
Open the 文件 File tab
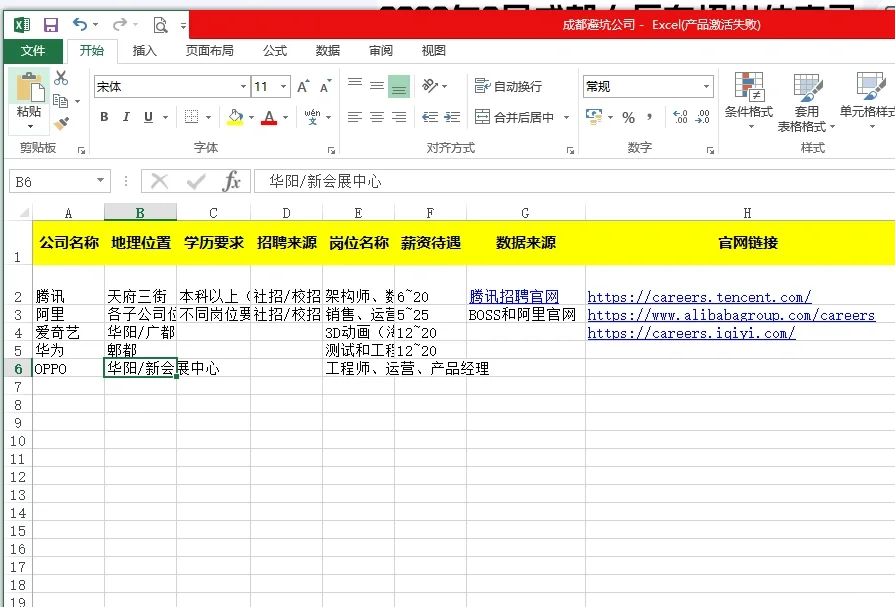33,51
